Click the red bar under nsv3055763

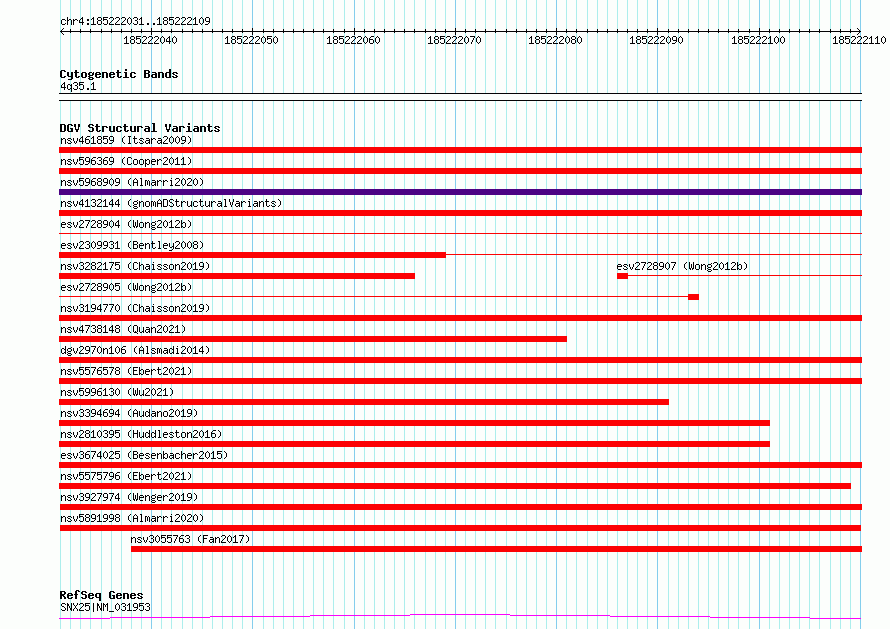tap(497, 549)
